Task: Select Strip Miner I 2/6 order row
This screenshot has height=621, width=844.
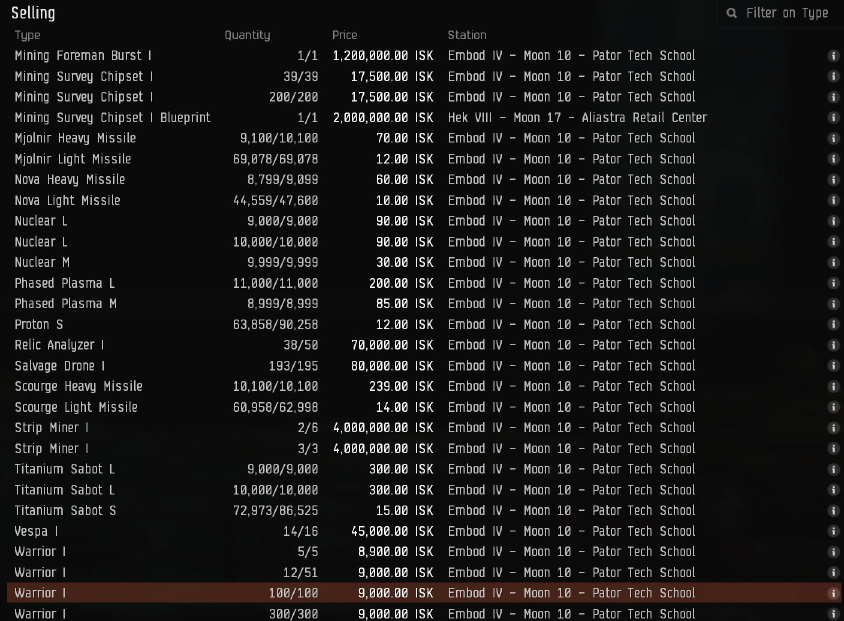Action: point(400,428)
